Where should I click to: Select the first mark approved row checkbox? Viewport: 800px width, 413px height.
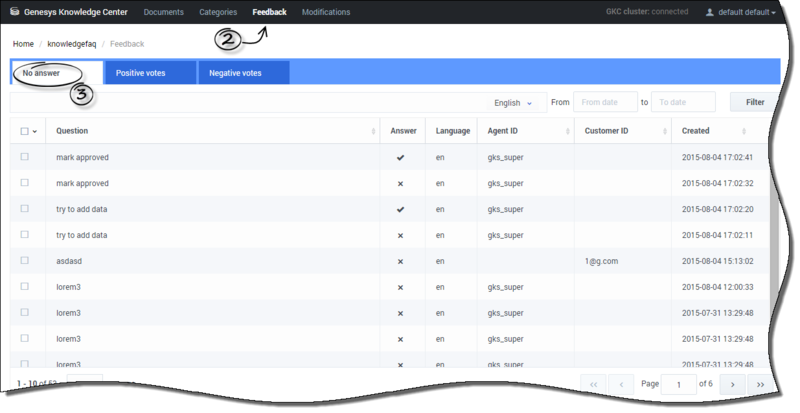(25, 157)
